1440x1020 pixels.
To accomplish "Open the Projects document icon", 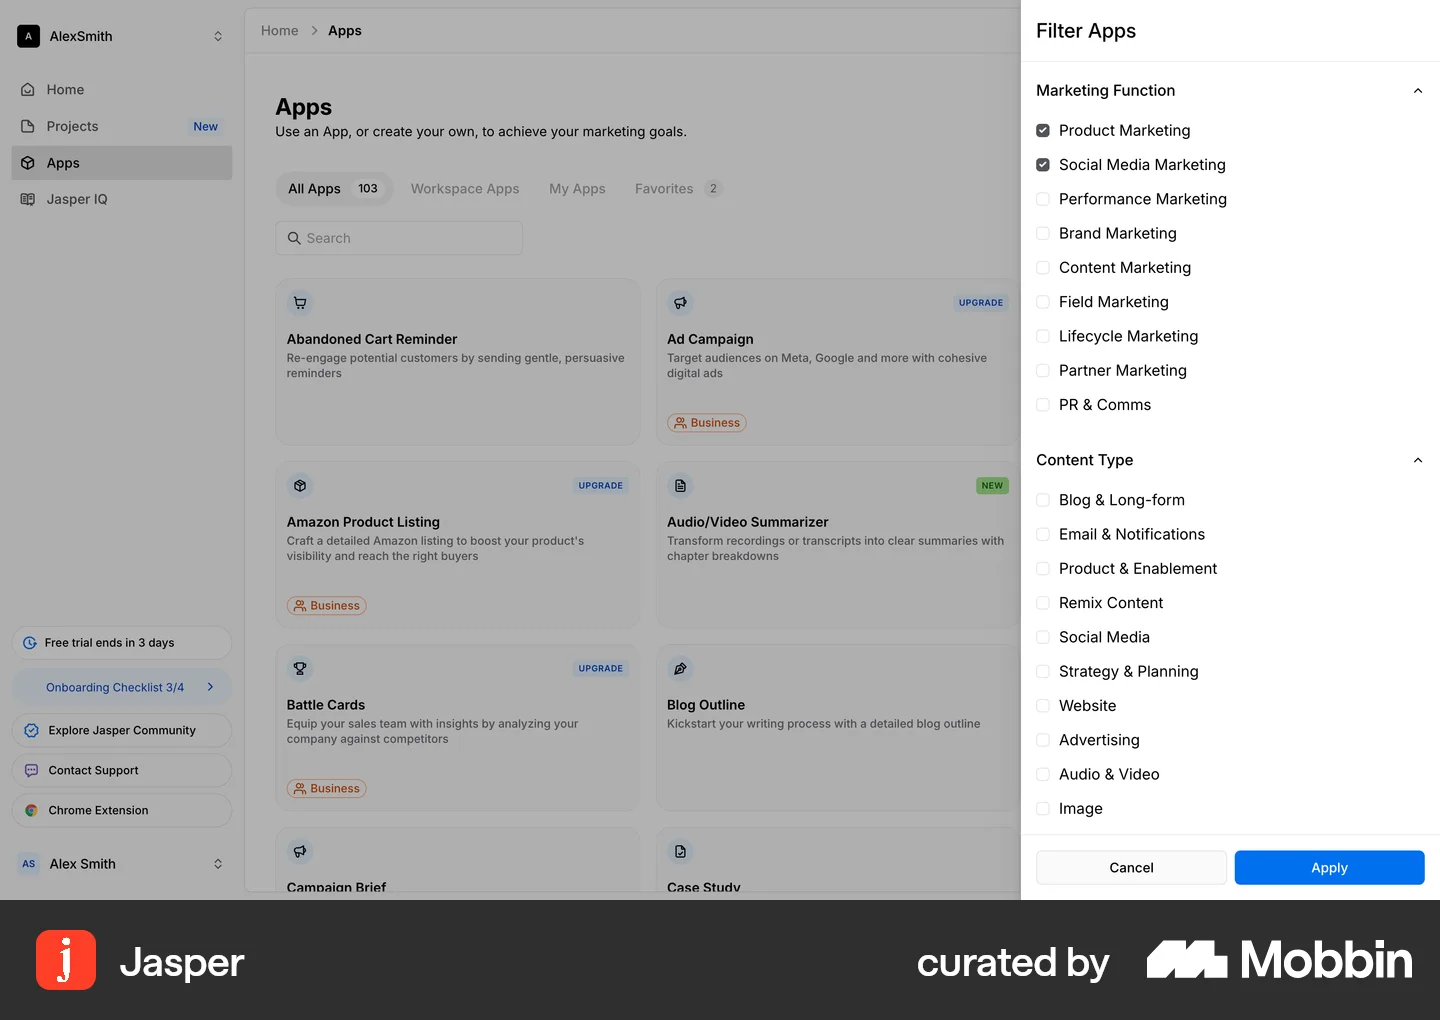I will coord(28,126).
